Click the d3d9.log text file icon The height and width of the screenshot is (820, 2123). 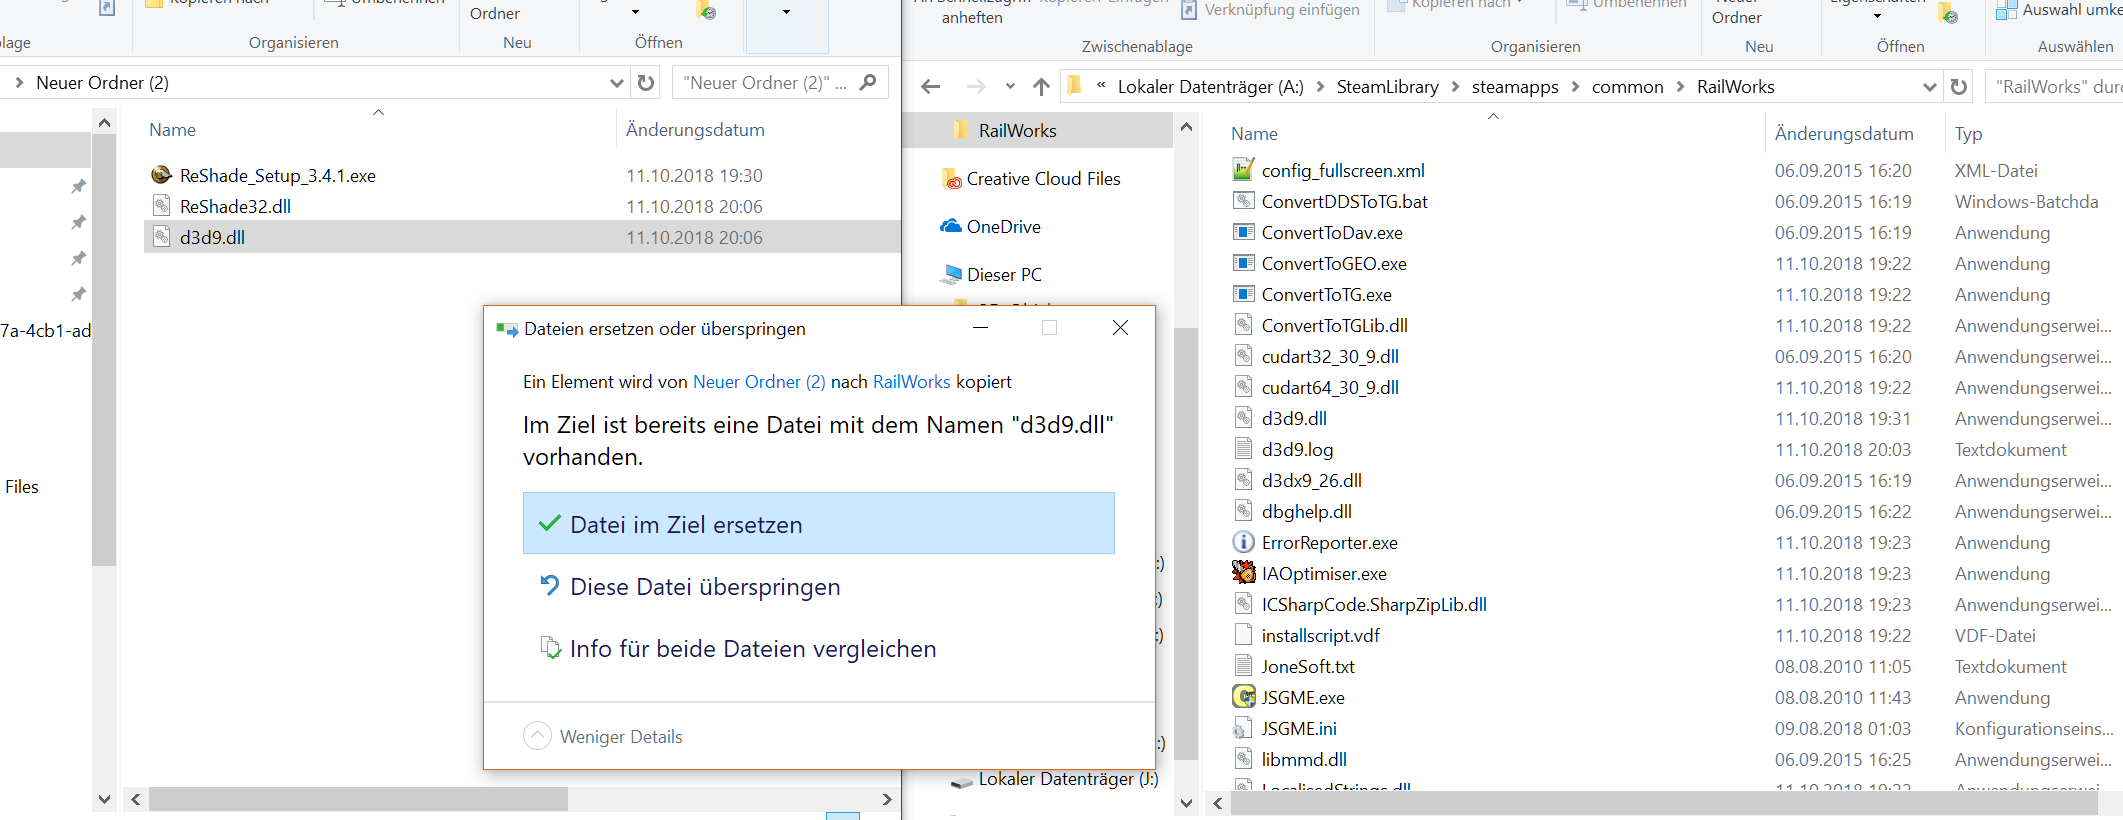(1243, 449)
